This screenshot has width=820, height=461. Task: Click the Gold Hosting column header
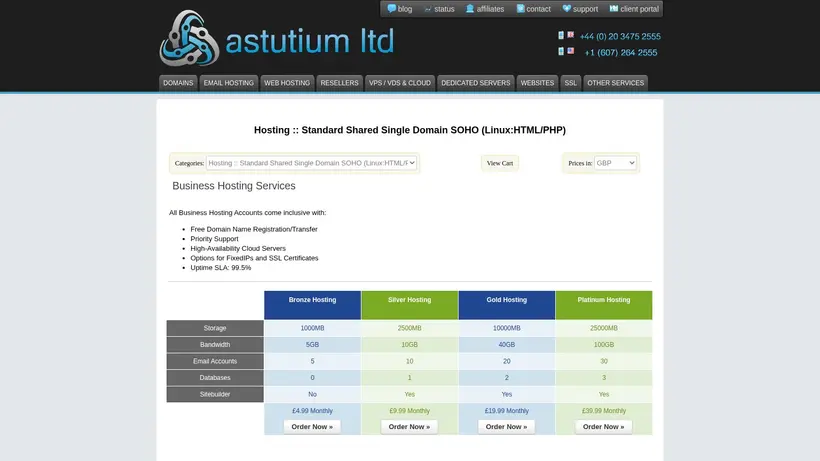pos(507,305)
